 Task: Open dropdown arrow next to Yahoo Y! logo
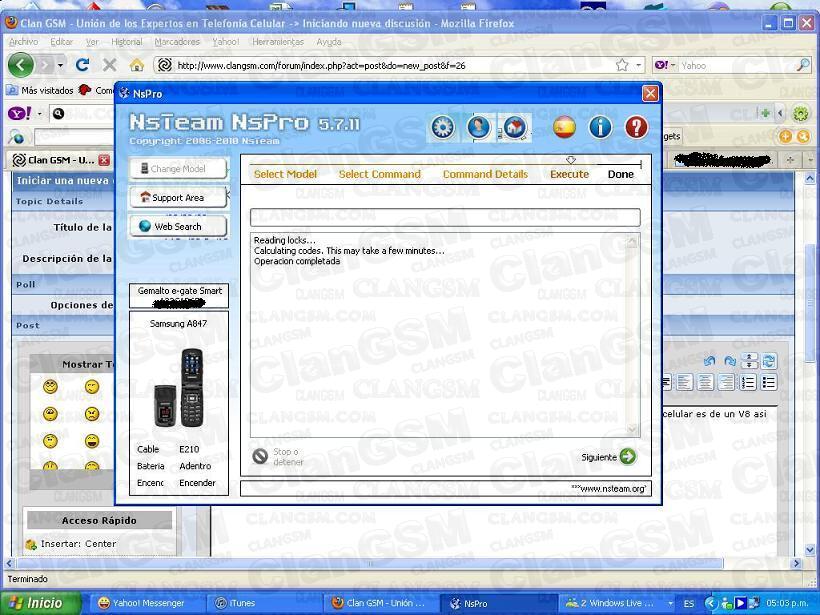coord(39,113)
